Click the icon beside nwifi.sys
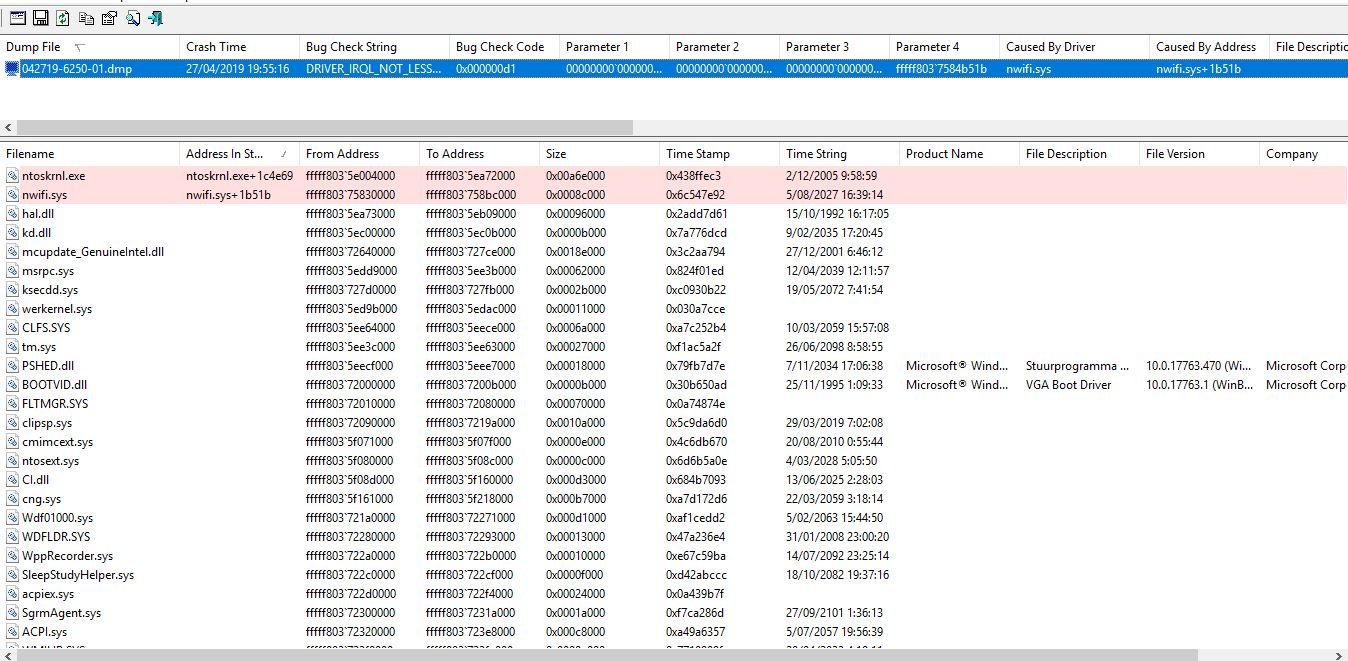This screenshot has width=1348, height=661. pyautogui.click(x=12, y=195)
